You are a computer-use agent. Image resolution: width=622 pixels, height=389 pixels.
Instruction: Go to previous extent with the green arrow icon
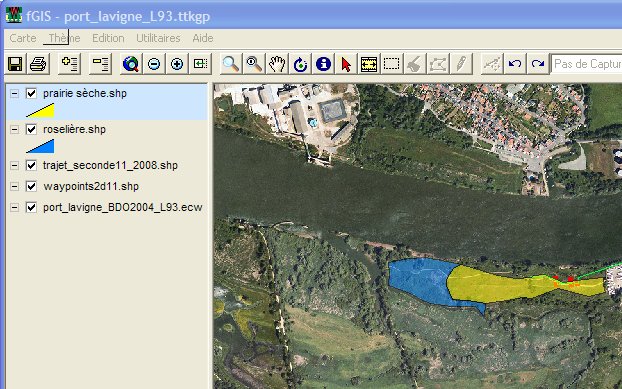[200, 64]
